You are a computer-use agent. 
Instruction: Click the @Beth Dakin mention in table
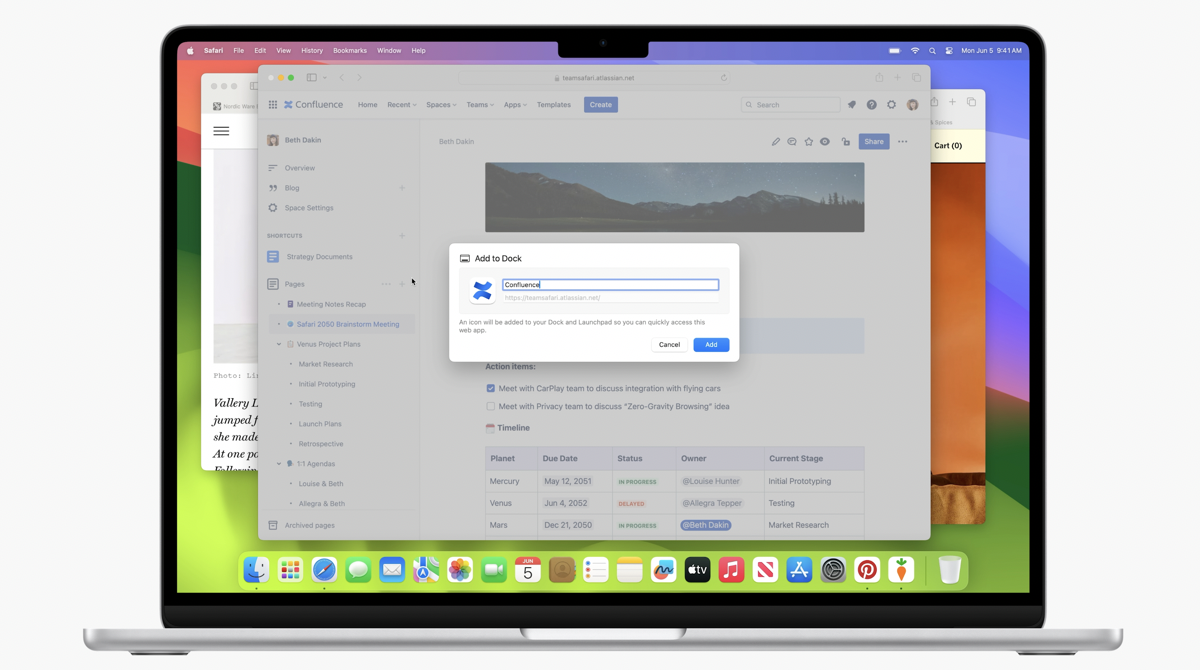[706, 525]
